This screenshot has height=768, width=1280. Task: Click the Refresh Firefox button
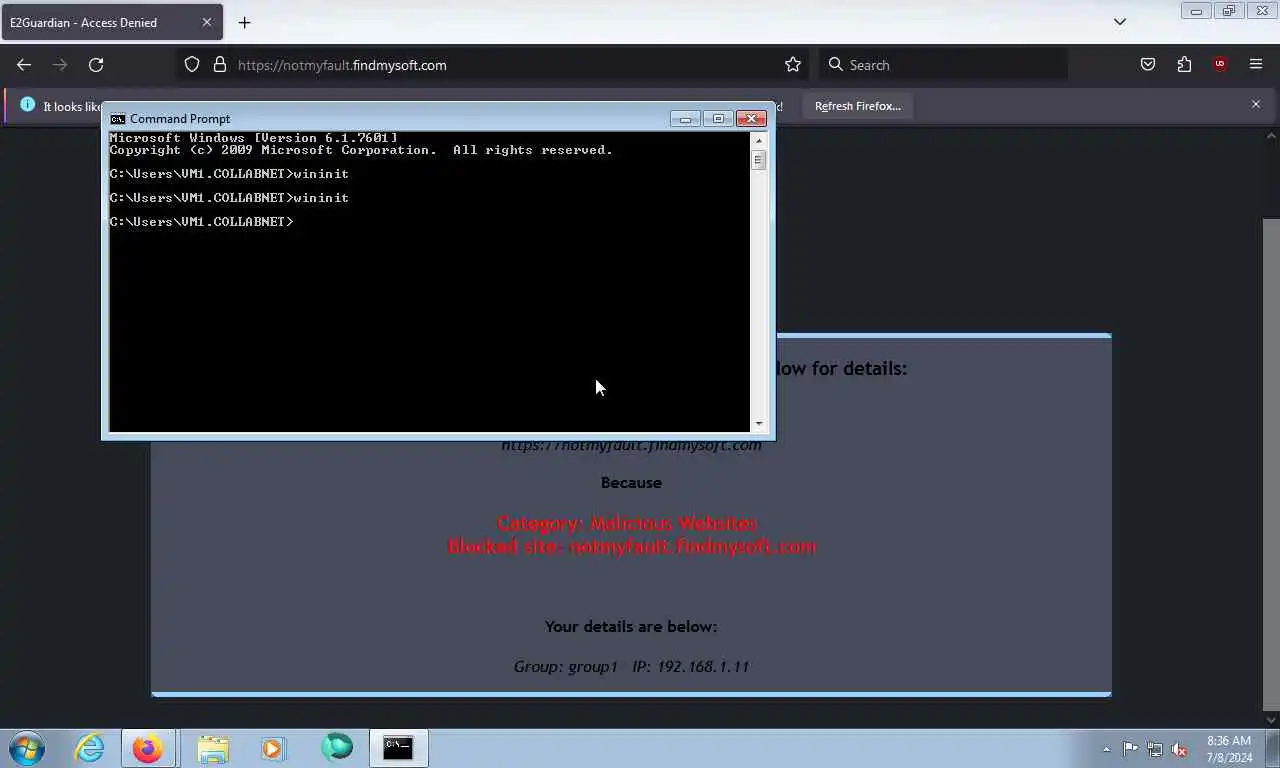point(858,105)
